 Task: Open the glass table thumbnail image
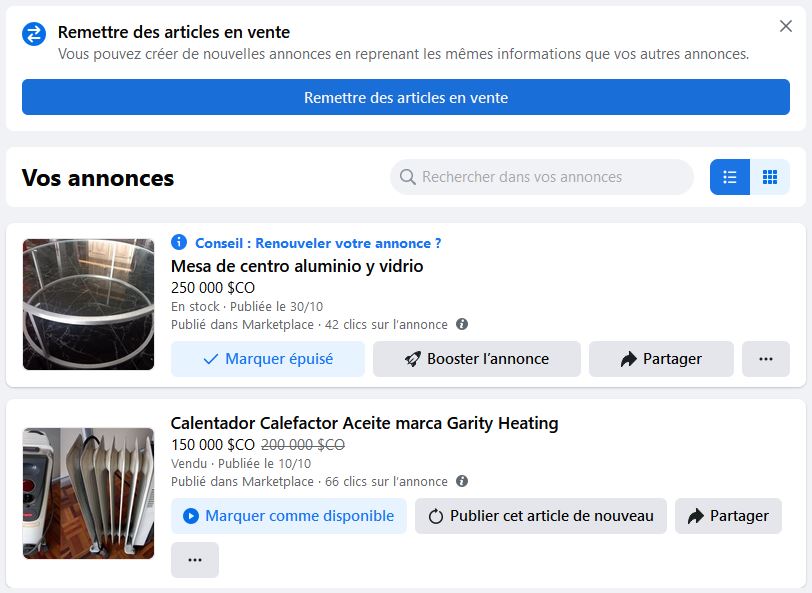pyautogui.click(x=88, y=304)
